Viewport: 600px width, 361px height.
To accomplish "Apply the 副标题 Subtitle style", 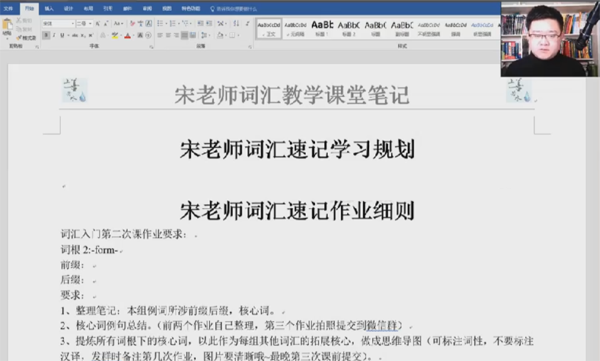I will click(402, 29).
